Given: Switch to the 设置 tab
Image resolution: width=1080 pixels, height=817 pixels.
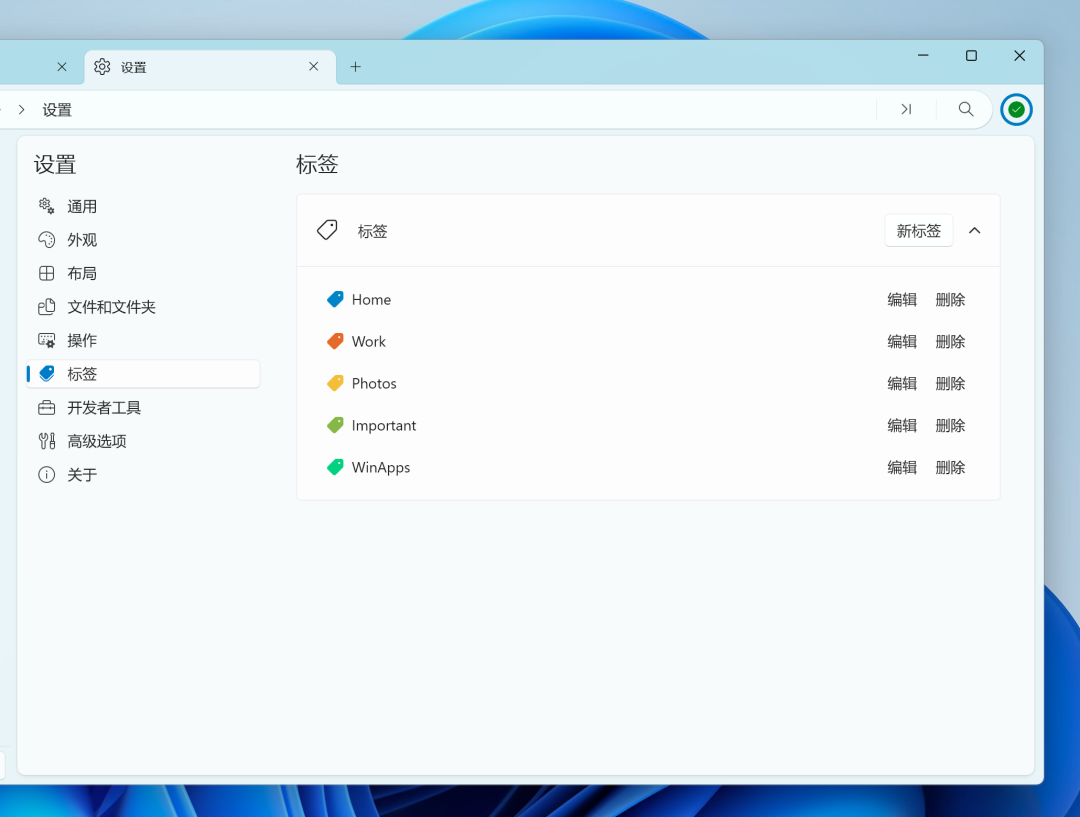Looking at the screenshot, I should (x=210, y=67).
